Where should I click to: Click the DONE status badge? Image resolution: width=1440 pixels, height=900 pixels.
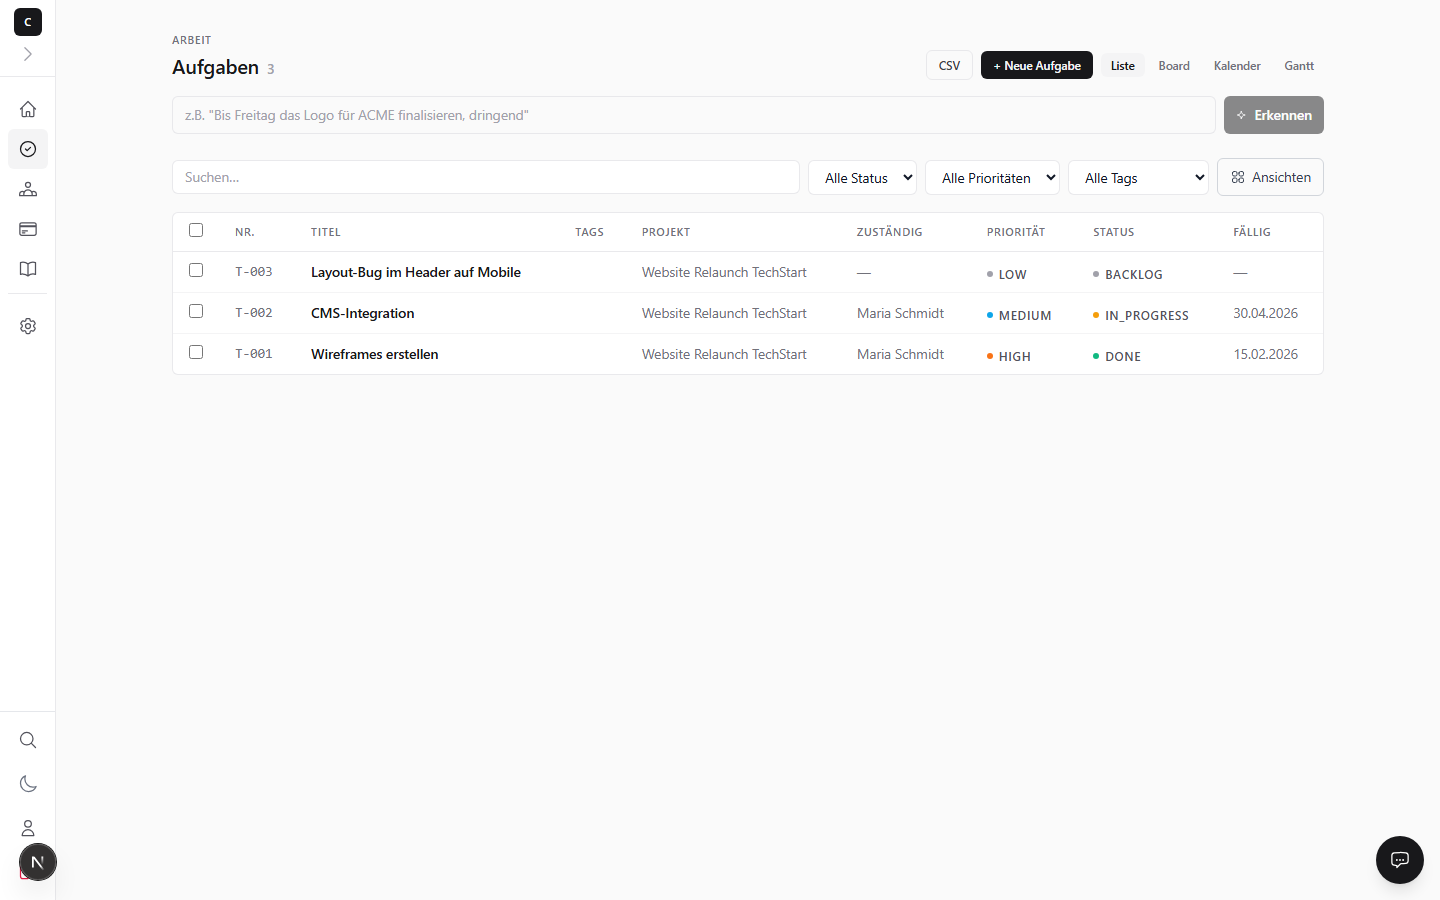pyautogui.click(x=1117, y=356)
